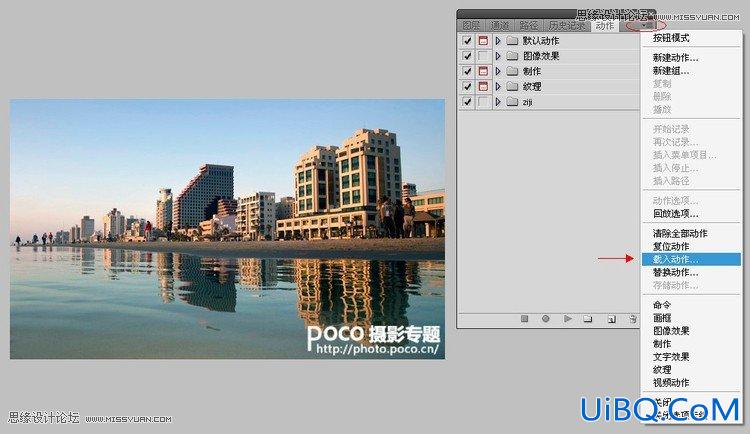This screenshot has height=434, width=750.
Task: Uncheck the include checkbox for 制作 row
Action: [467, 71]
